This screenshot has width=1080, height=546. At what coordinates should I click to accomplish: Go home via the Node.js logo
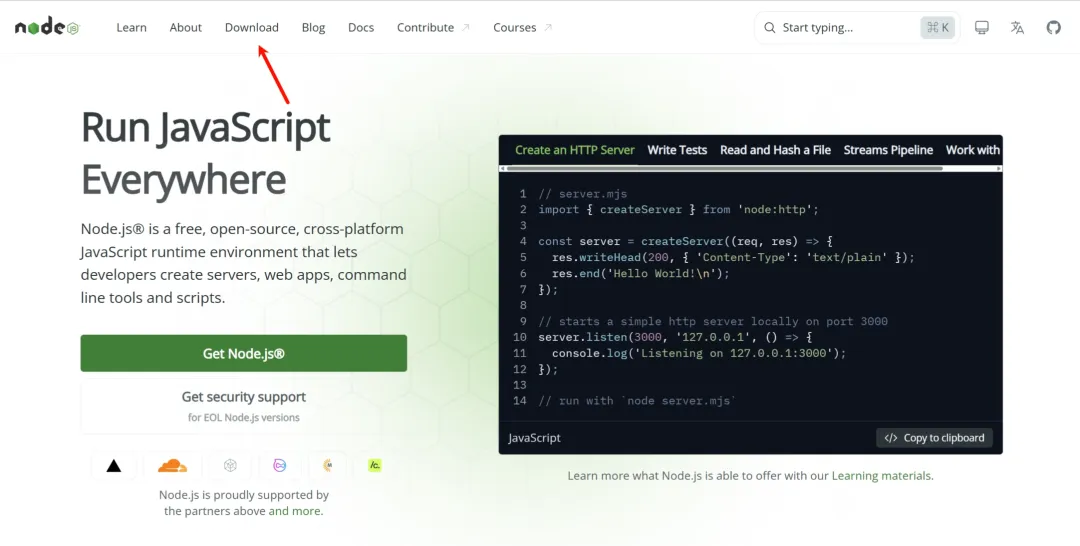48,28
